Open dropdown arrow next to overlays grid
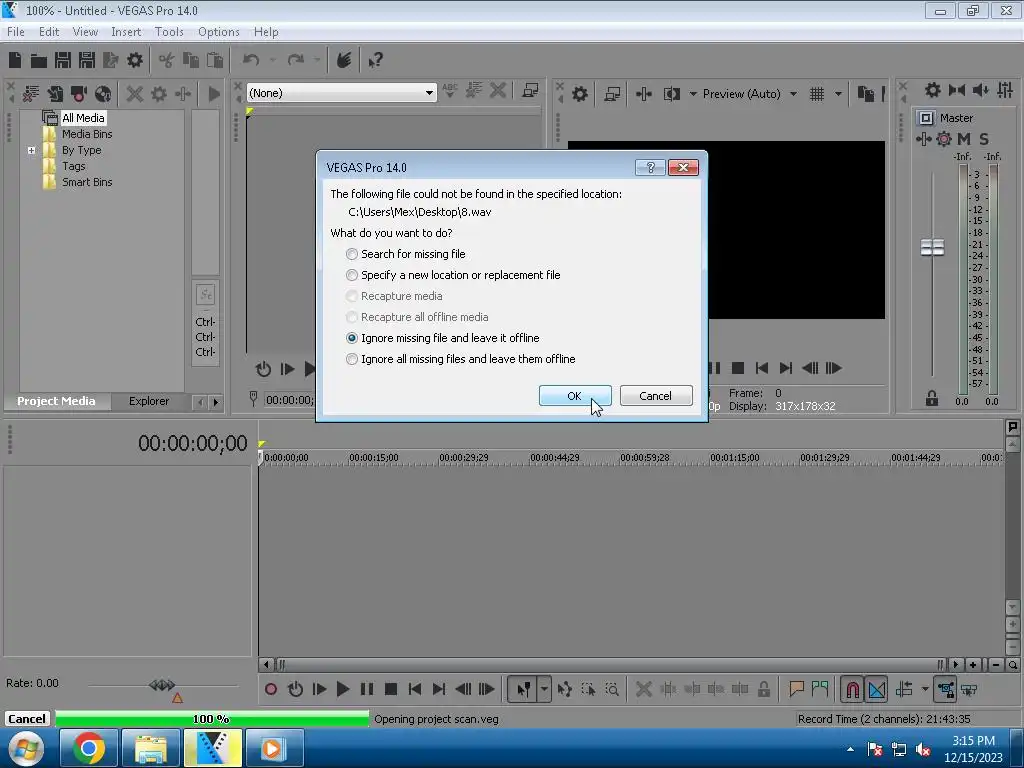 [x=839, y=94]
